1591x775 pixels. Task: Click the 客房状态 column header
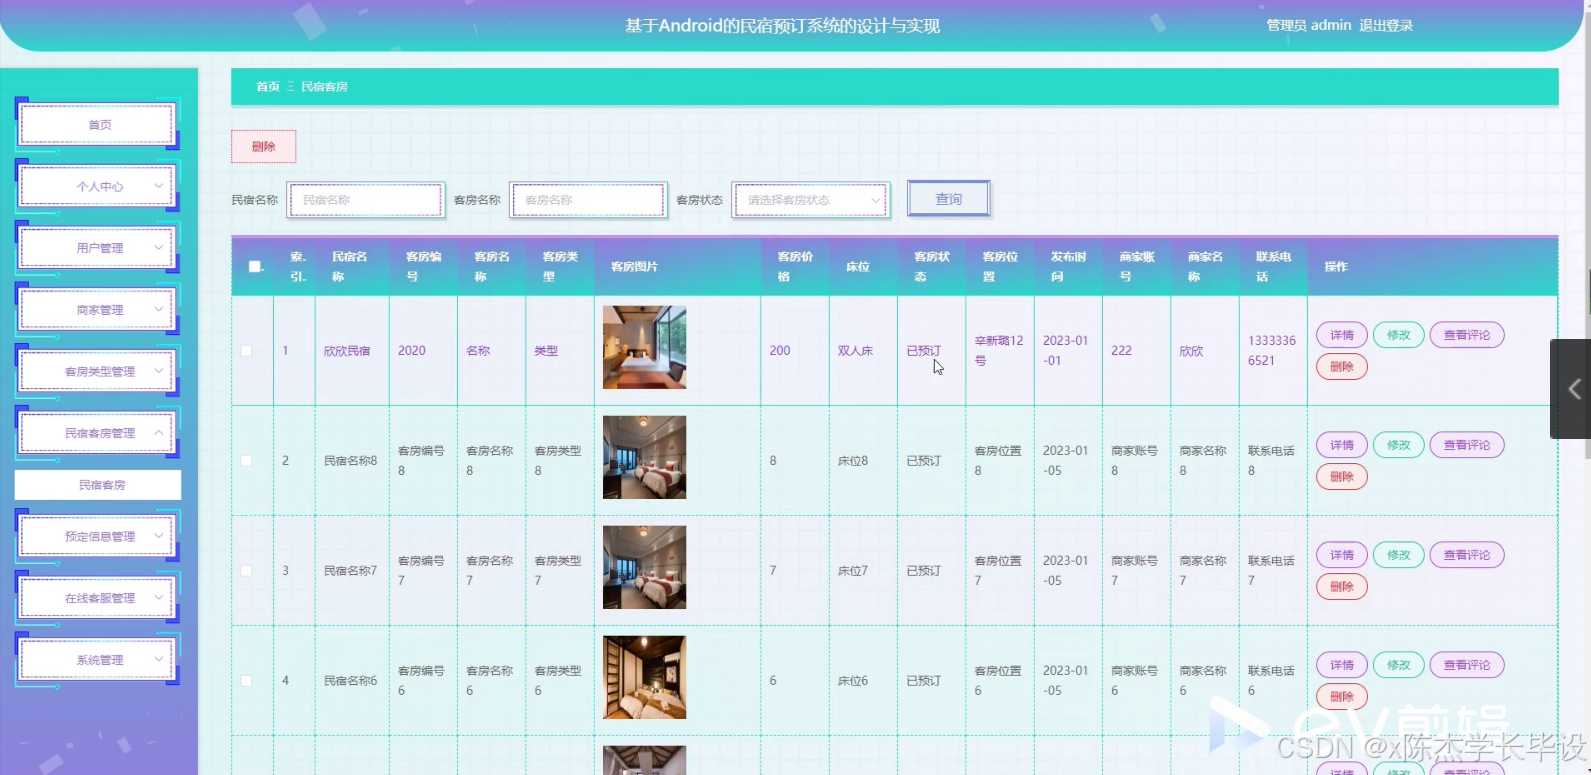[931, 267]
